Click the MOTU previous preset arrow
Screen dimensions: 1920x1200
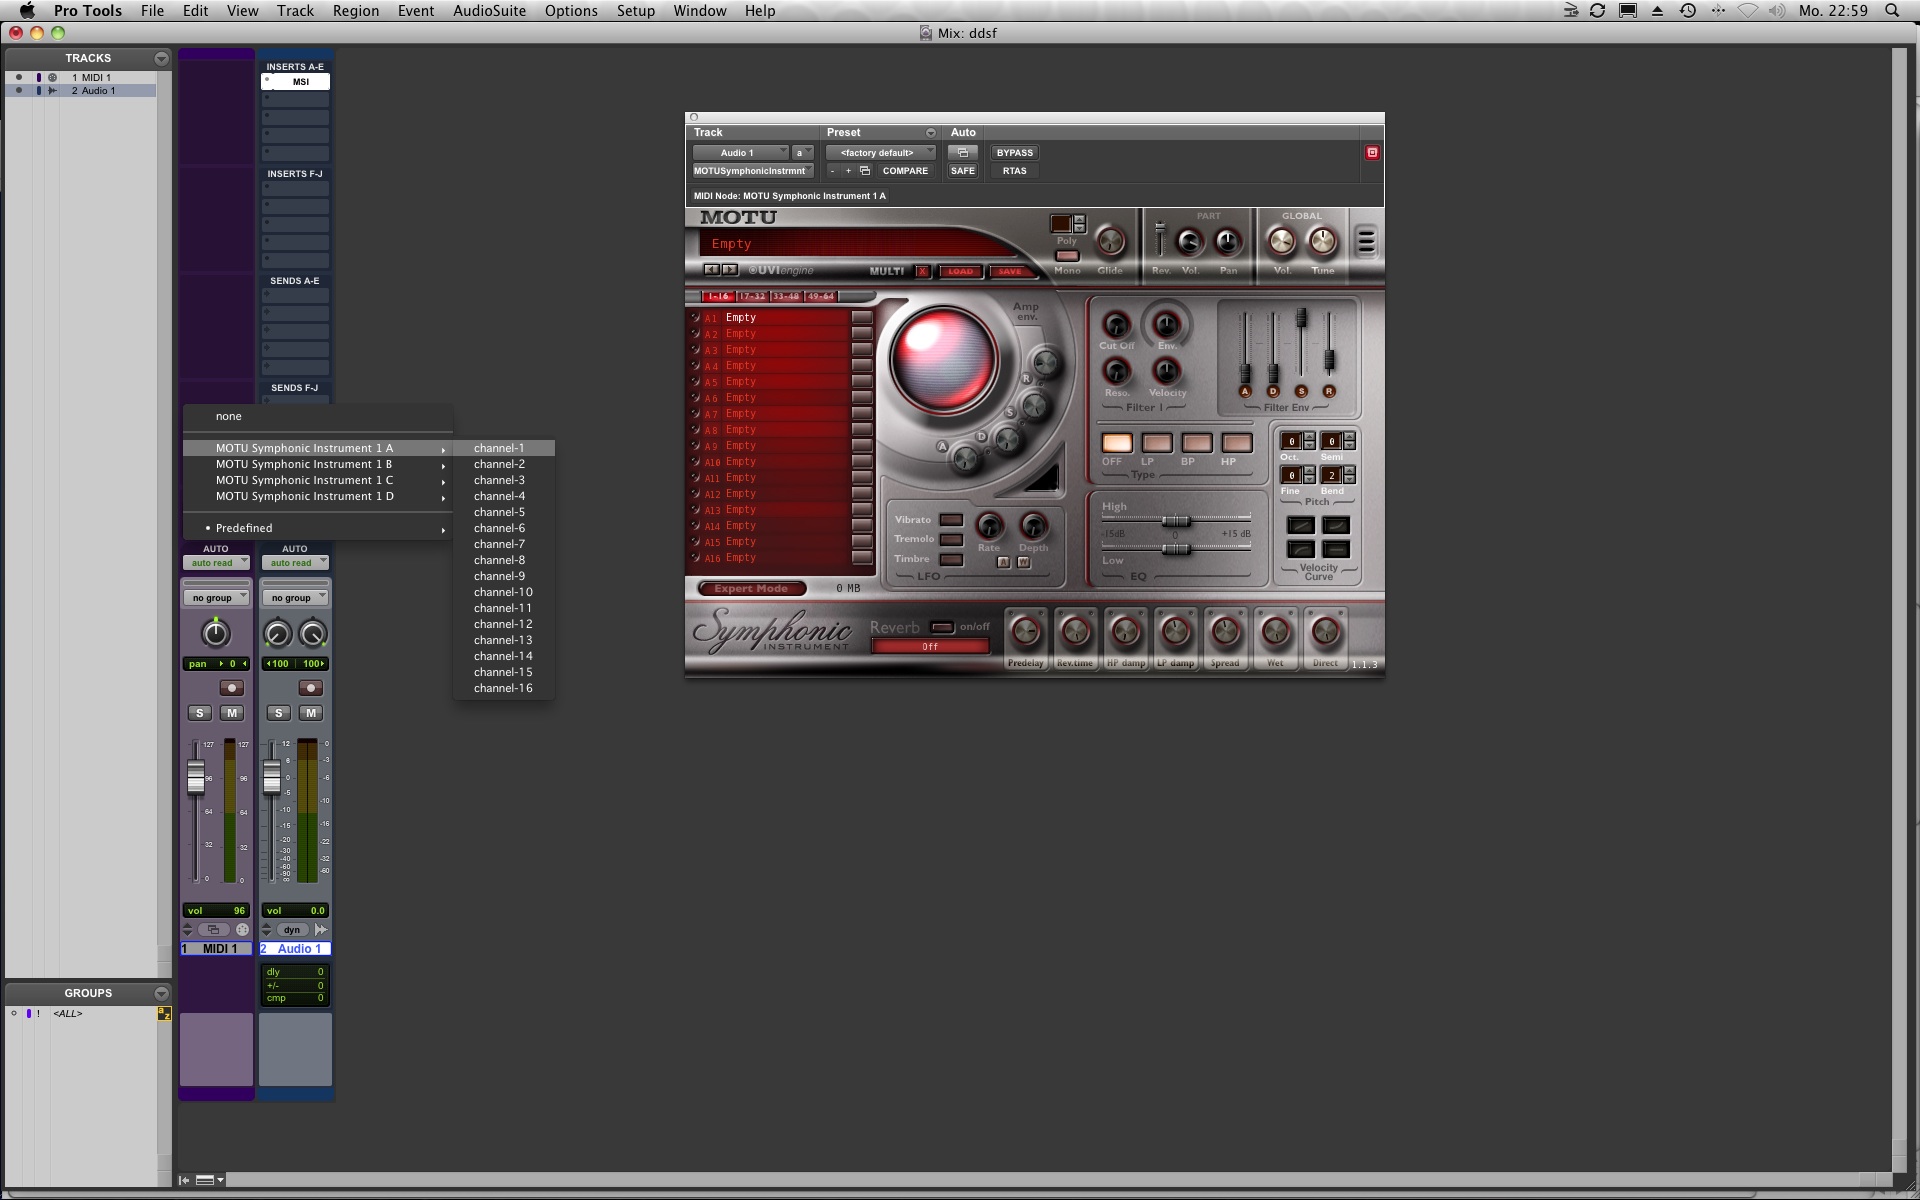coord(711,270)
